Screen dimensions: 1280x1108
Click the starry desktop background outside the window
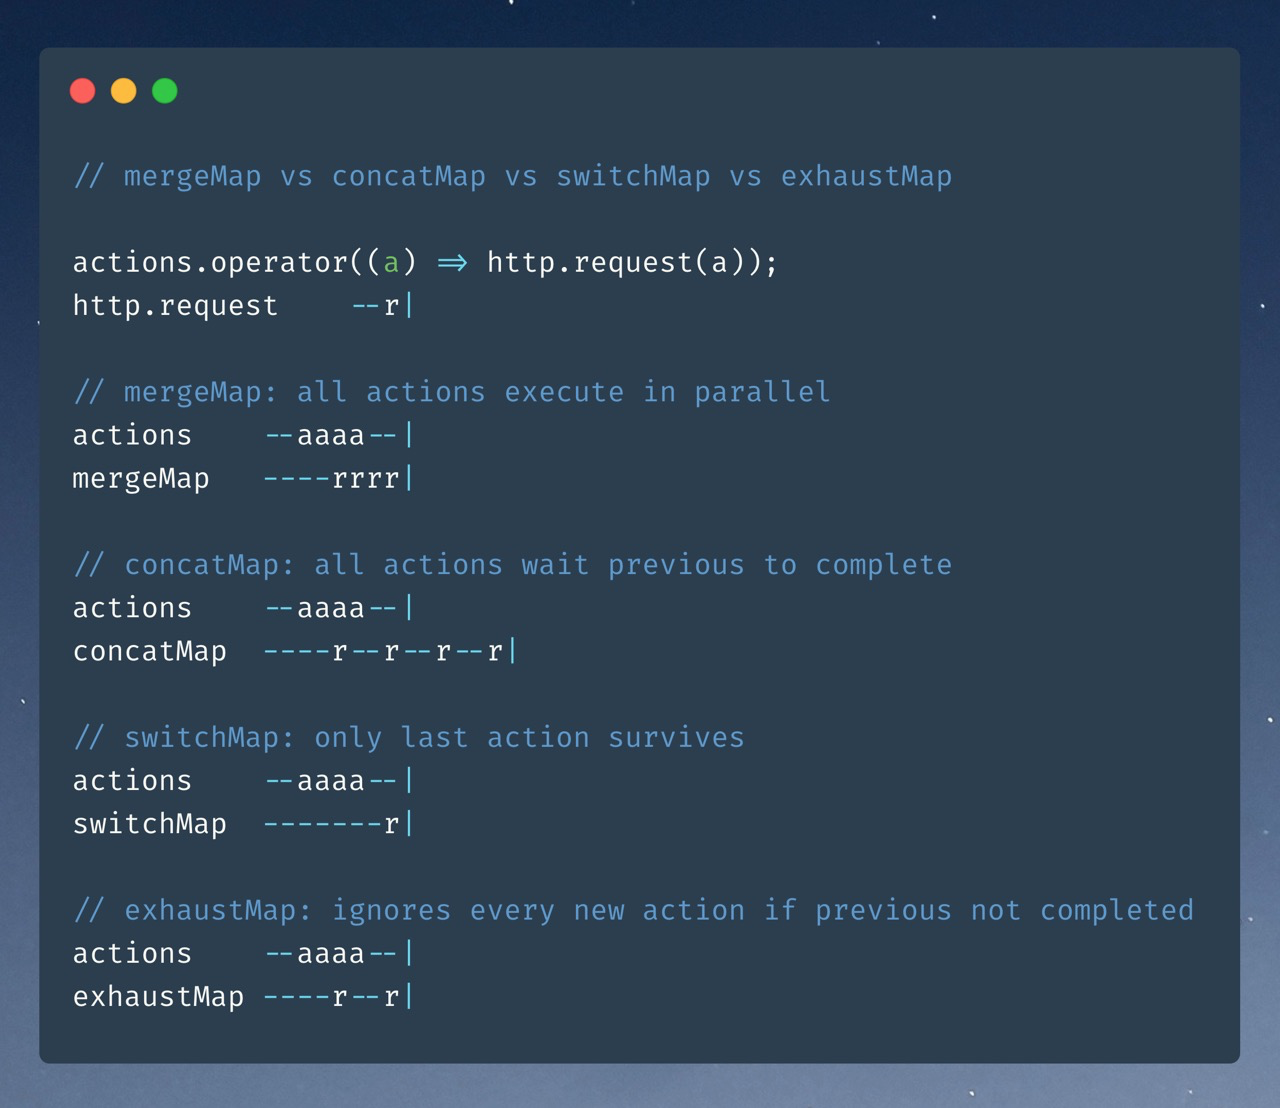click(x=640, y=20)
